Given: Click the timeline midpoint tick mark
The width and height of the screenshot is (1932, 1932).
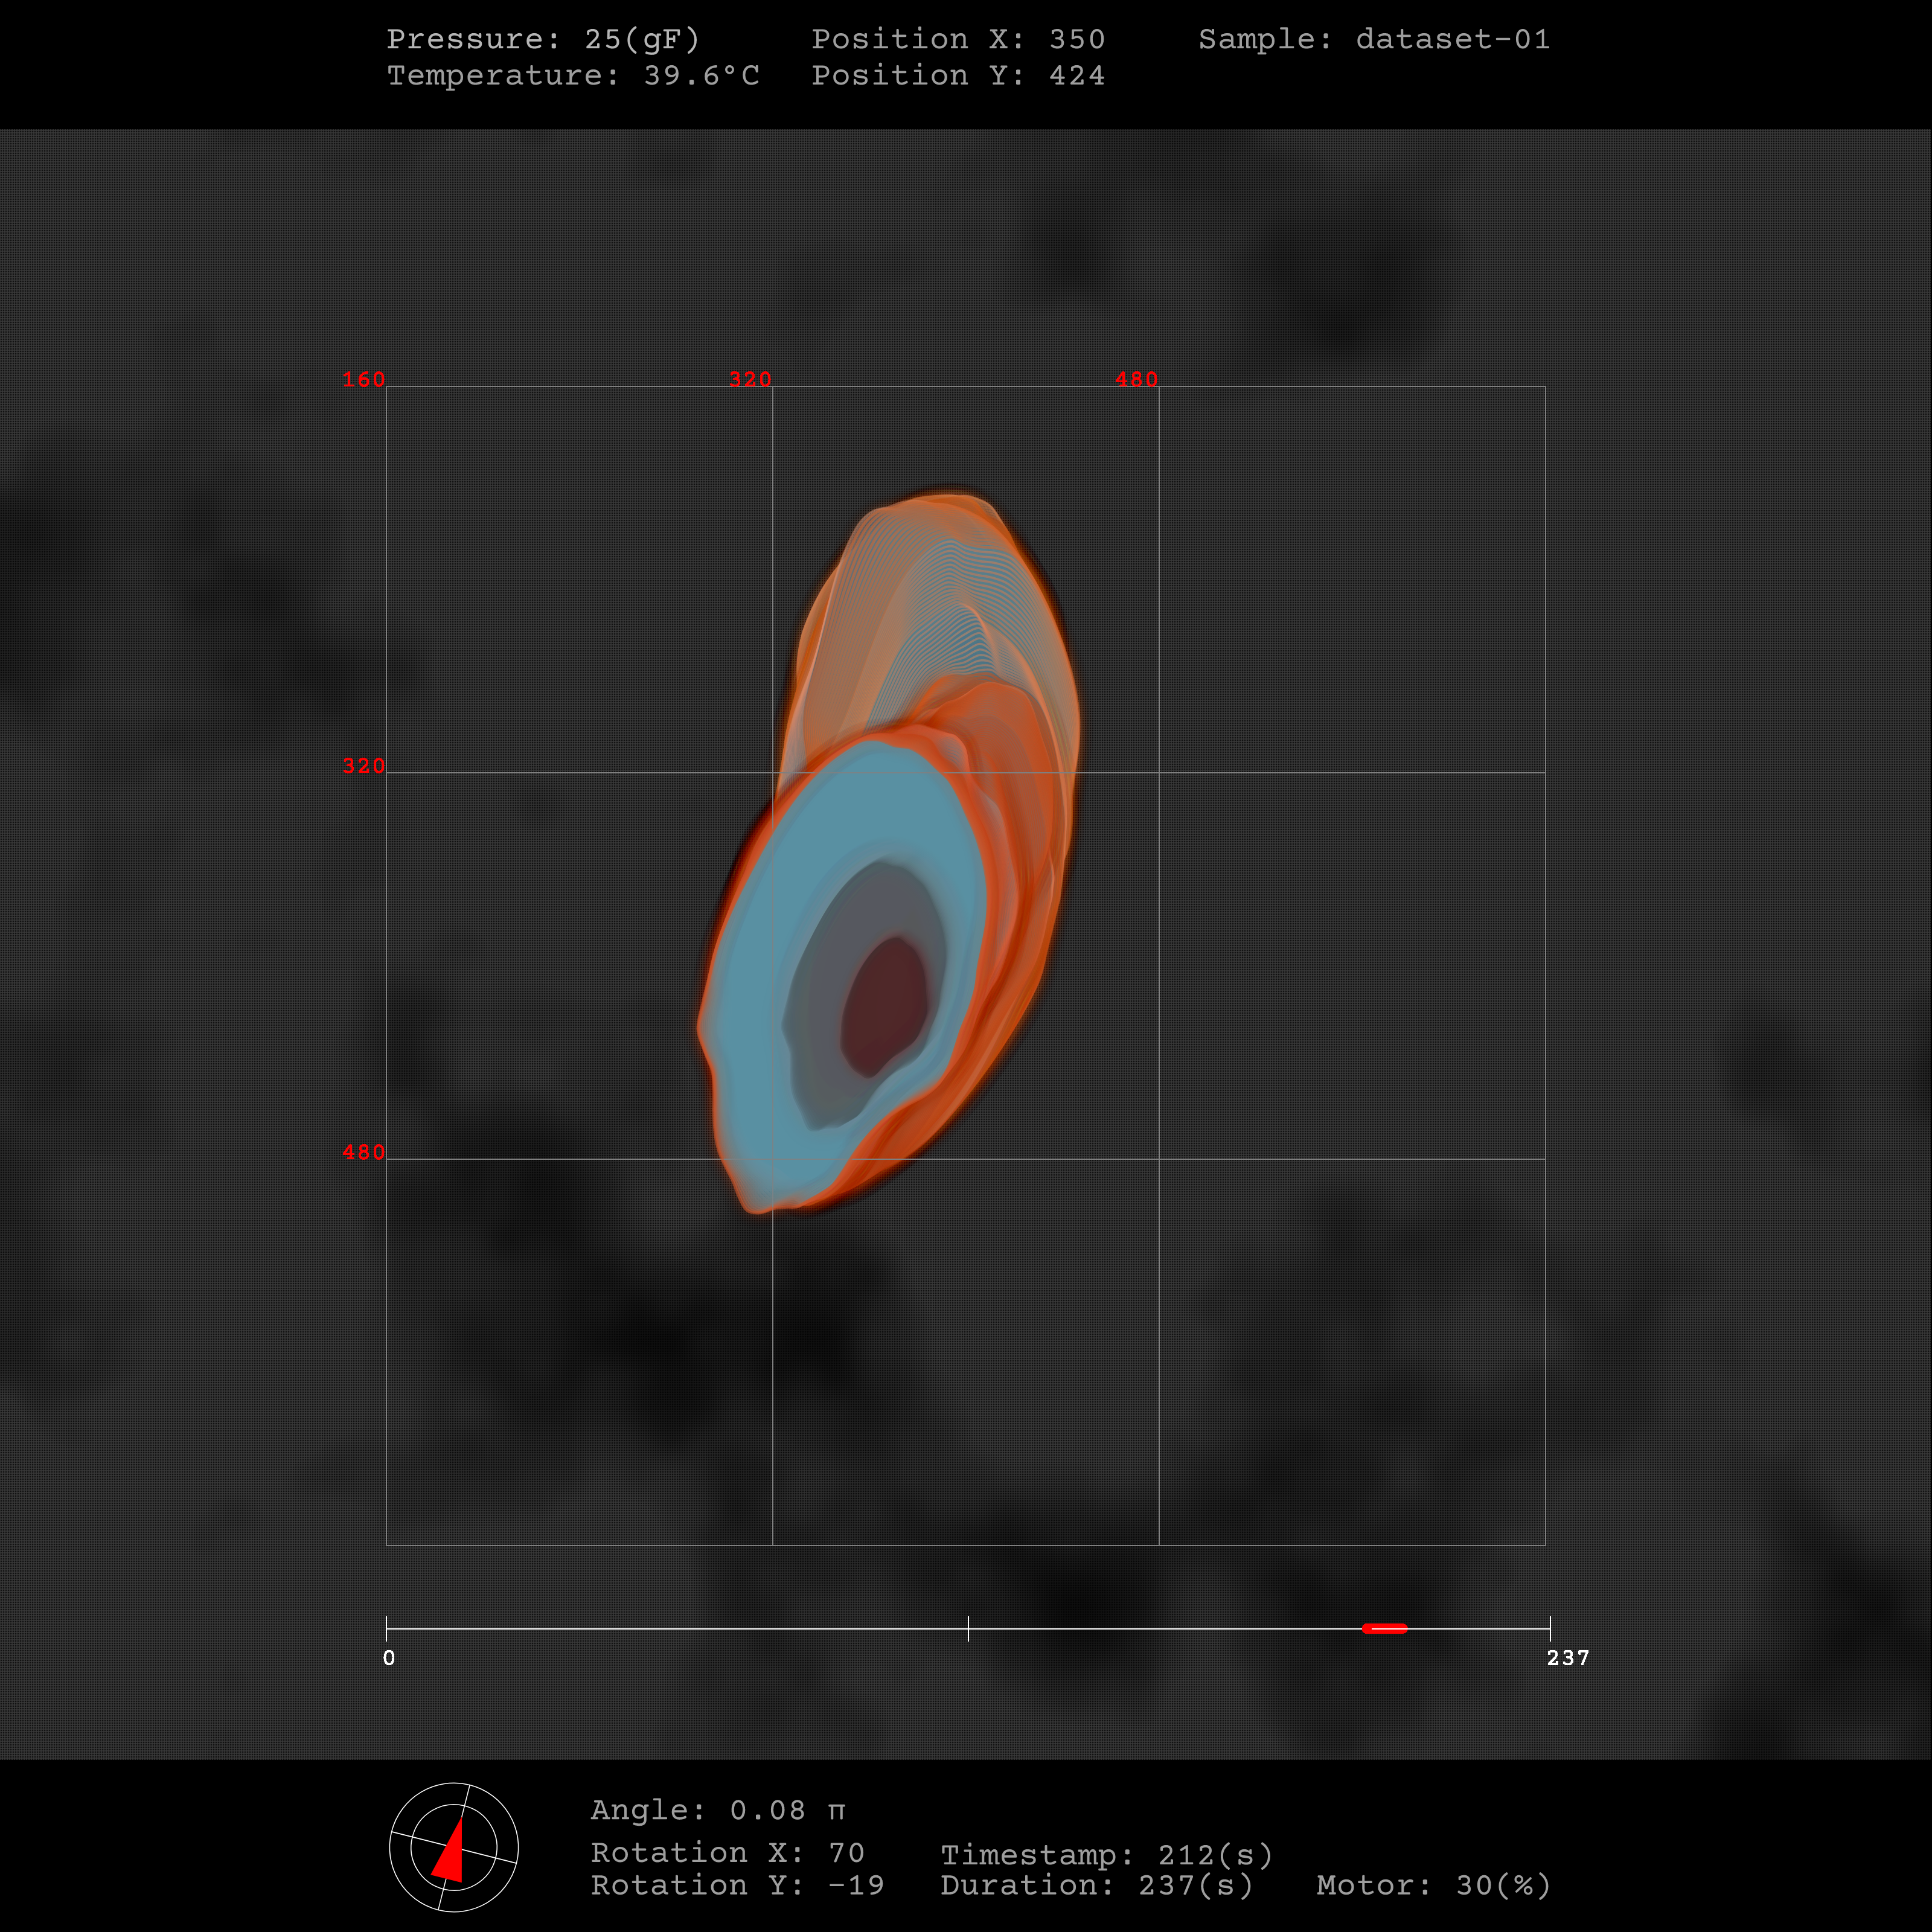Looking at the screenshot, I should coord(968,1628).
